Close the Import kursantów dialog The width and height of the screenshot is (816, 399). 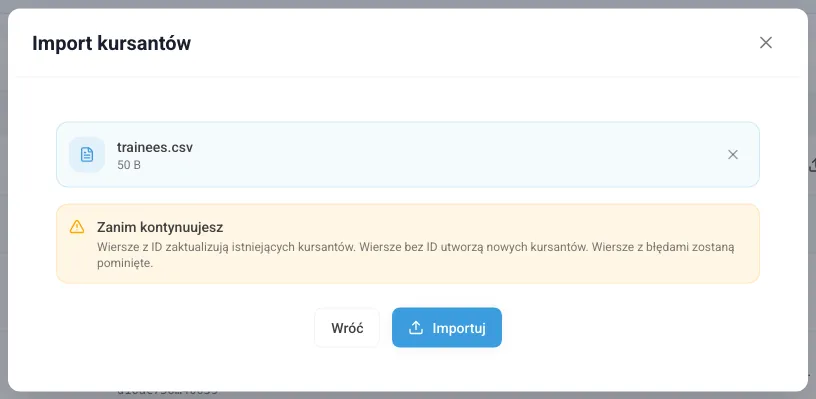766,43
